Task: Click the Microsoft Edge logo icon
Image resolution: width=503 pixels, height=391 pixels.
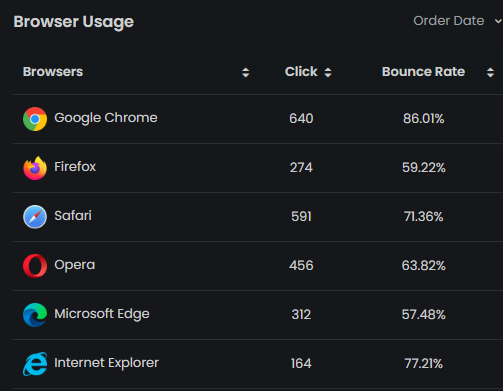Action: (35, 315)
